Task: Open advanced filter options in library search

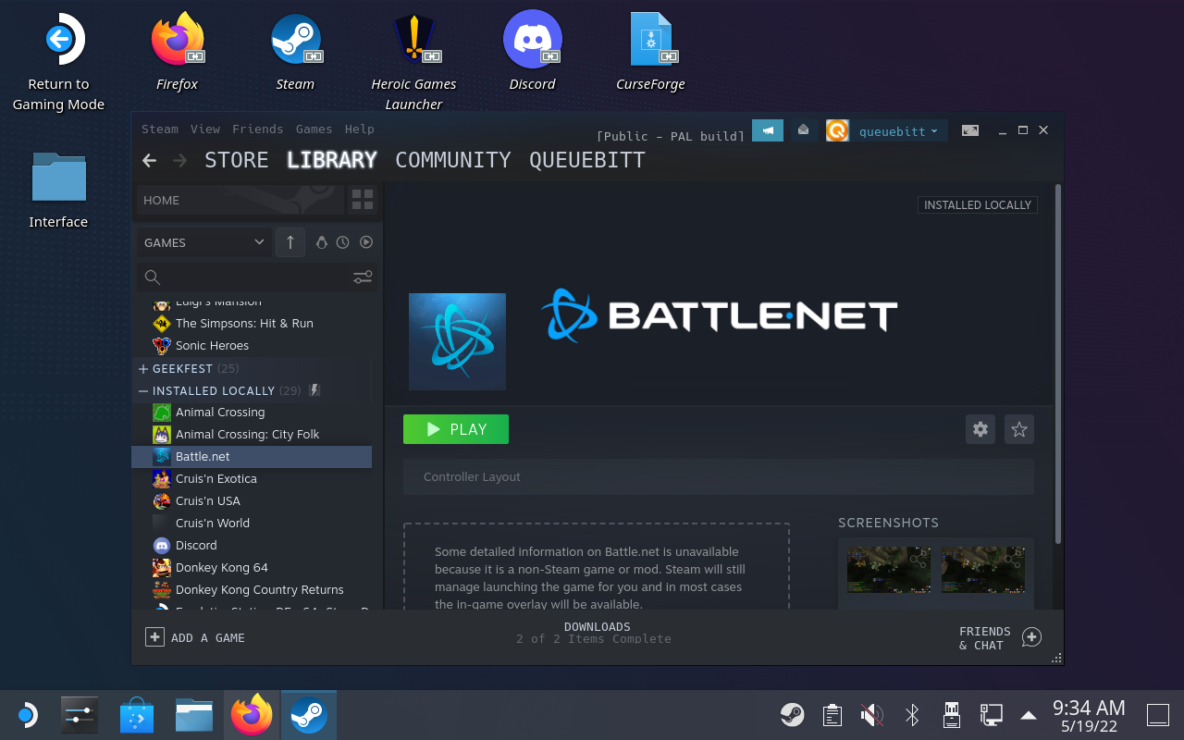Action: 362,277
